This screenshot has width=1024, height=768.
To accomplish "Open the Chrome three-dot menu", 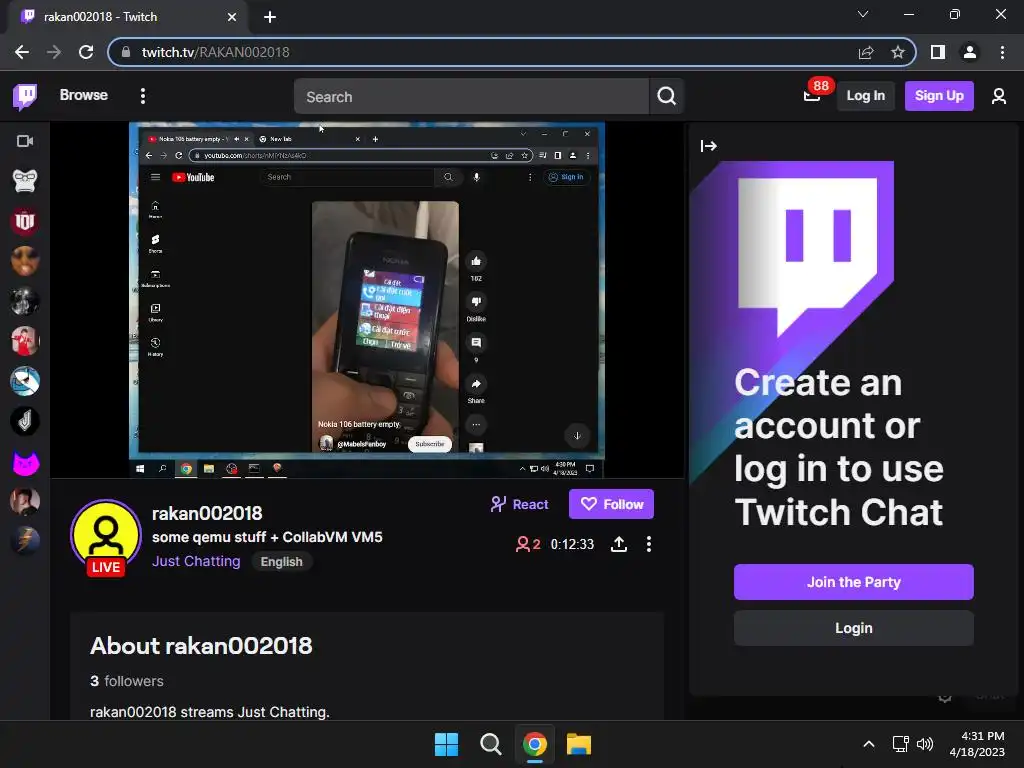I will point(1002,52).
